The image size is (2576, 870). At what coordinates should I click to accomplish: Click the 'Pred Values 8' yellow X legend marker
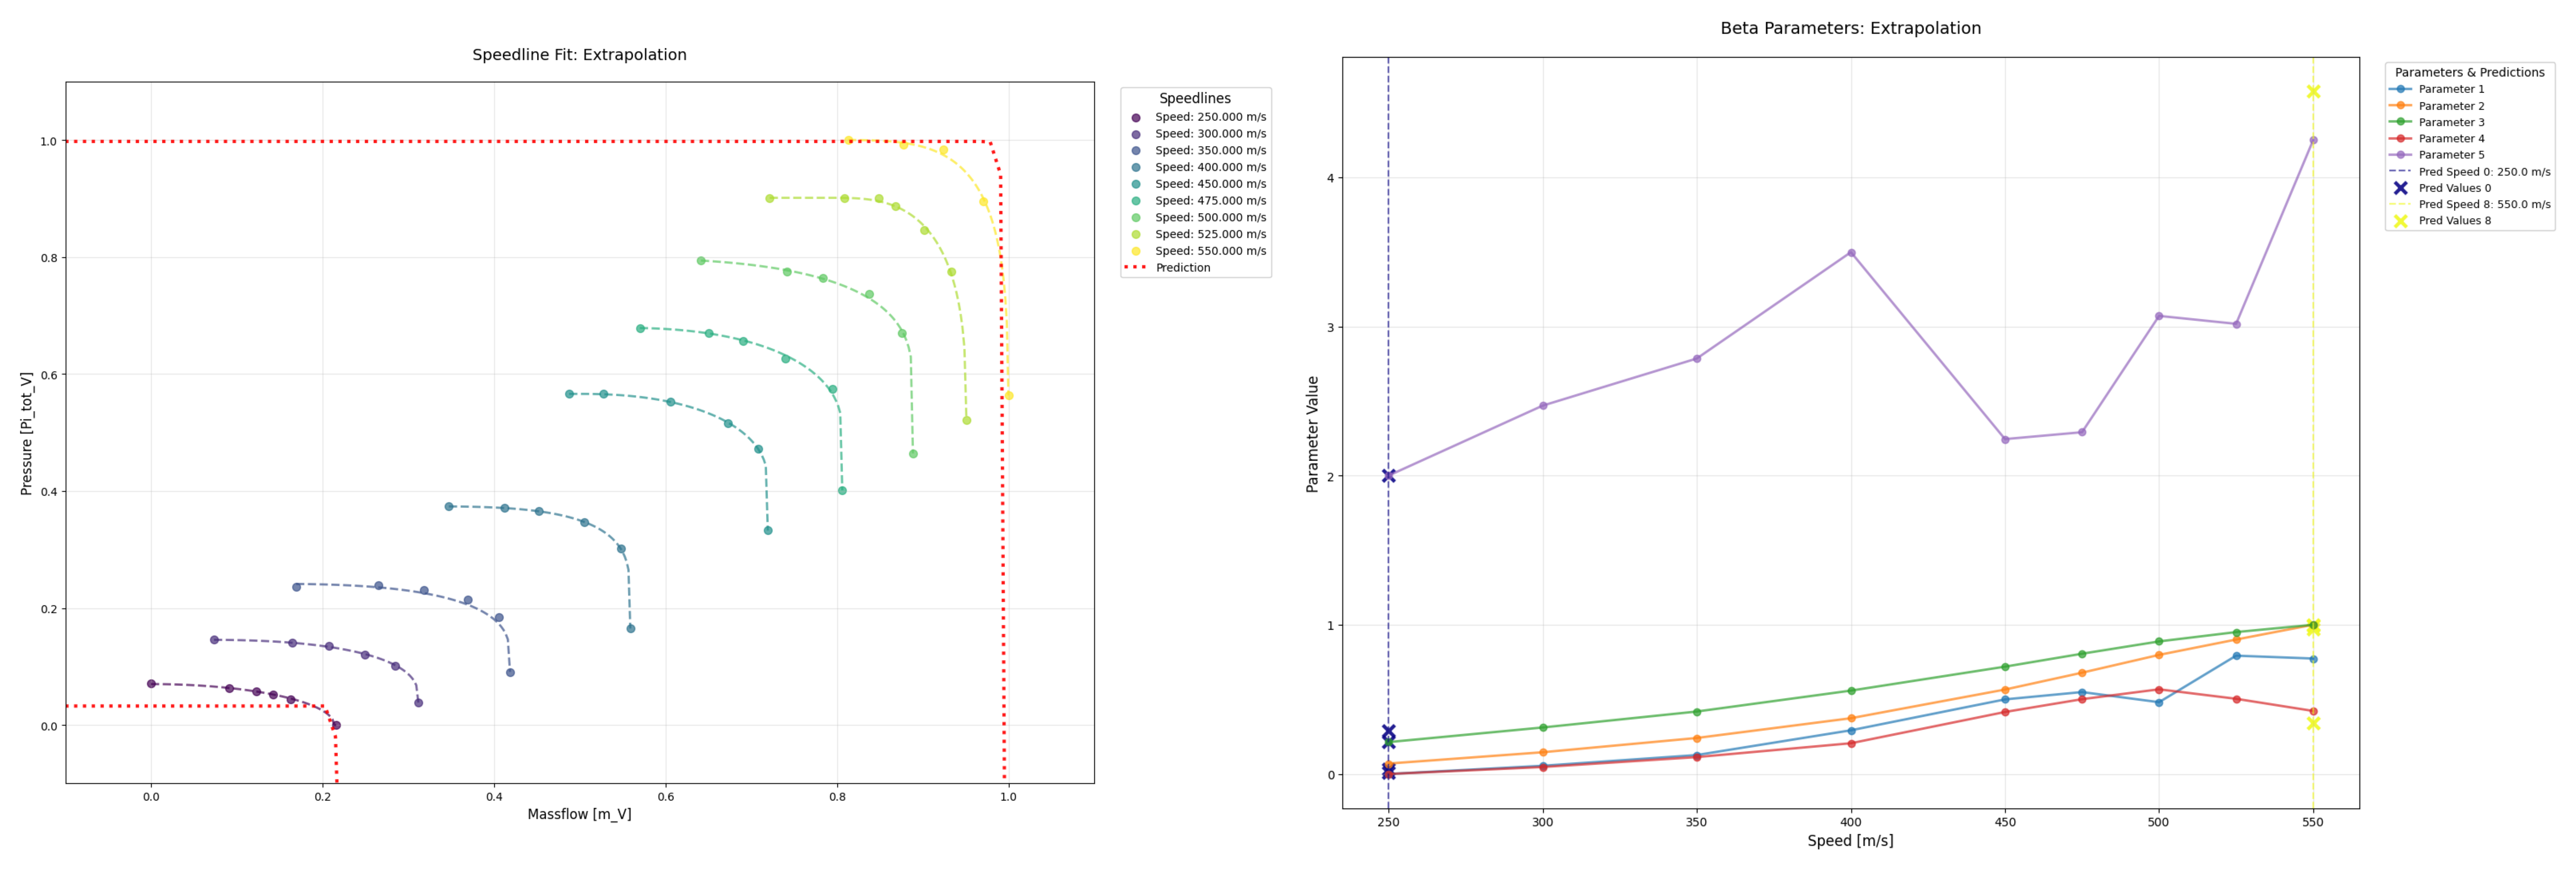[2400, 221]
